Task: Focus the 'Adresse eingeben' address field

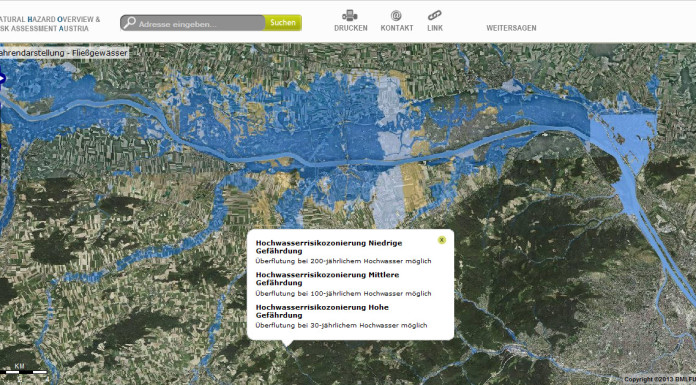Action: (200, 24)
